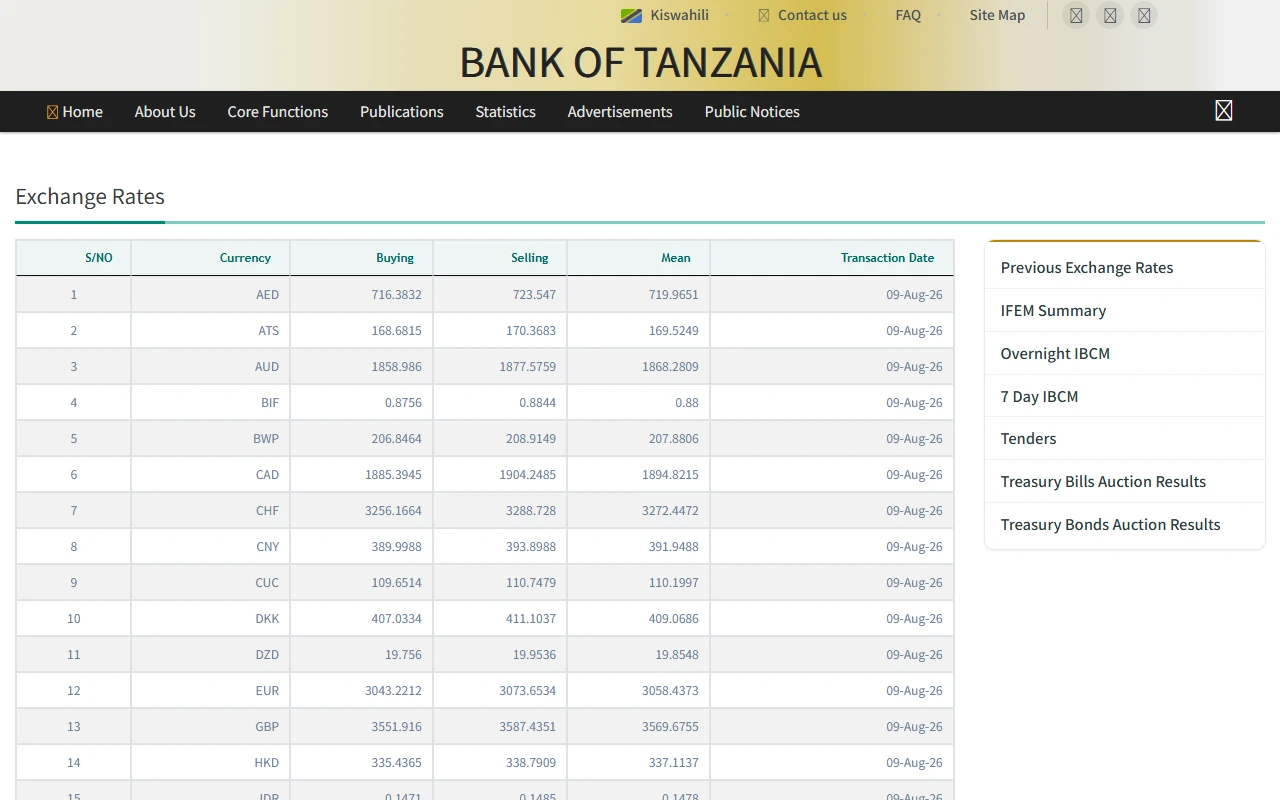Click CNY selling rate 393.8988
1280x800 pixels.
(x=531, y=547)
